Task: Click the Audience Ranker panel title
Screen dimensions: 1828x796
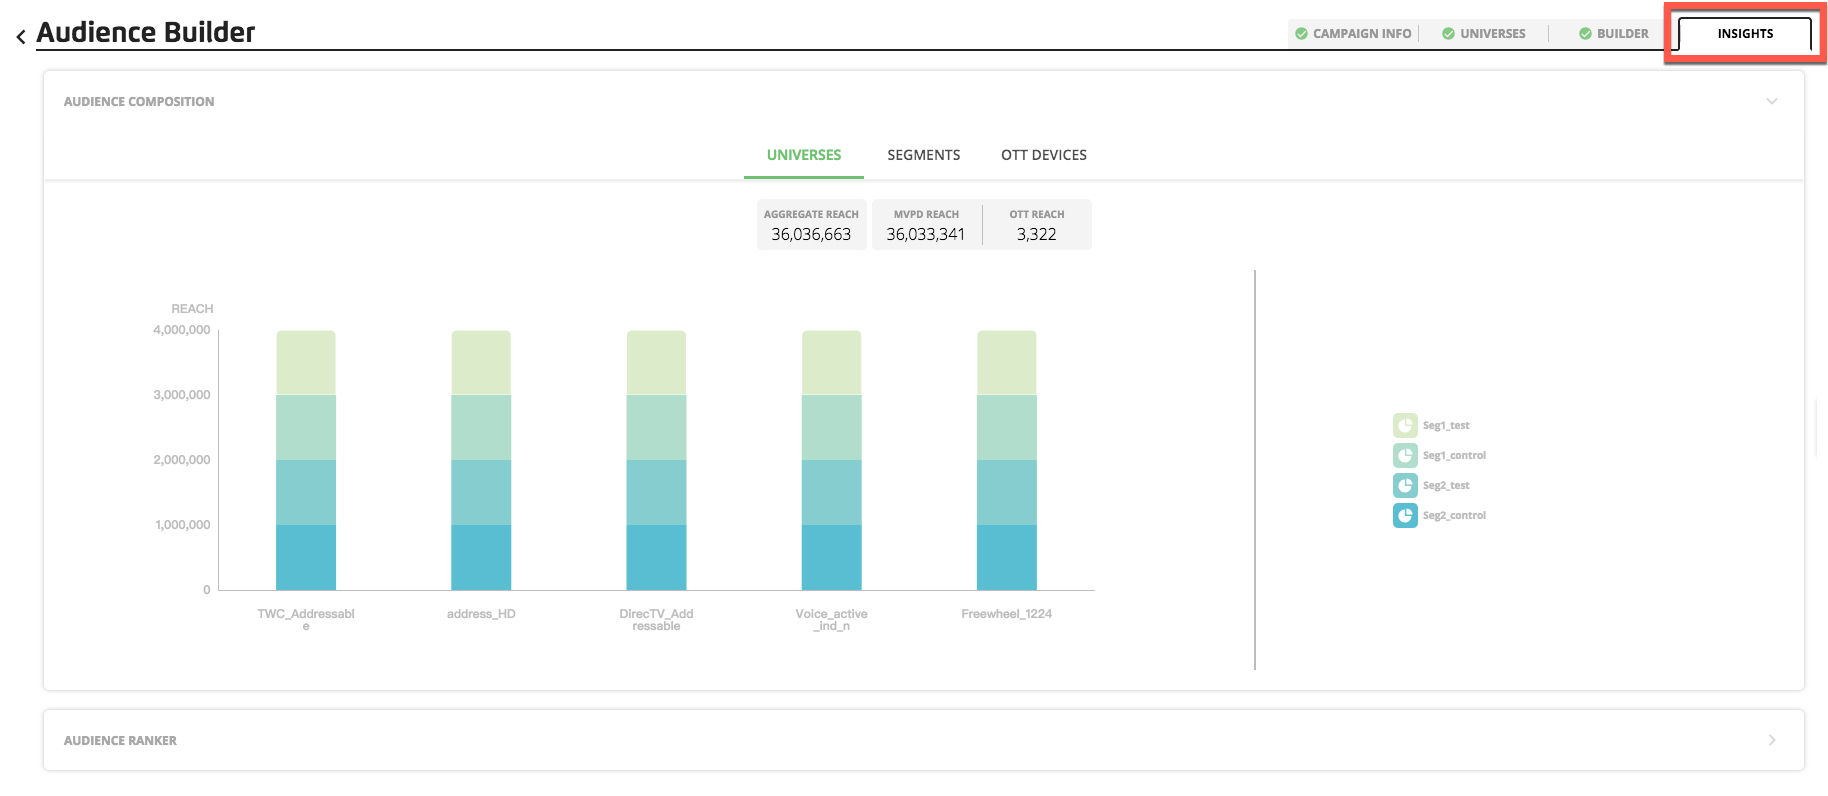Action: coord(120,741)
